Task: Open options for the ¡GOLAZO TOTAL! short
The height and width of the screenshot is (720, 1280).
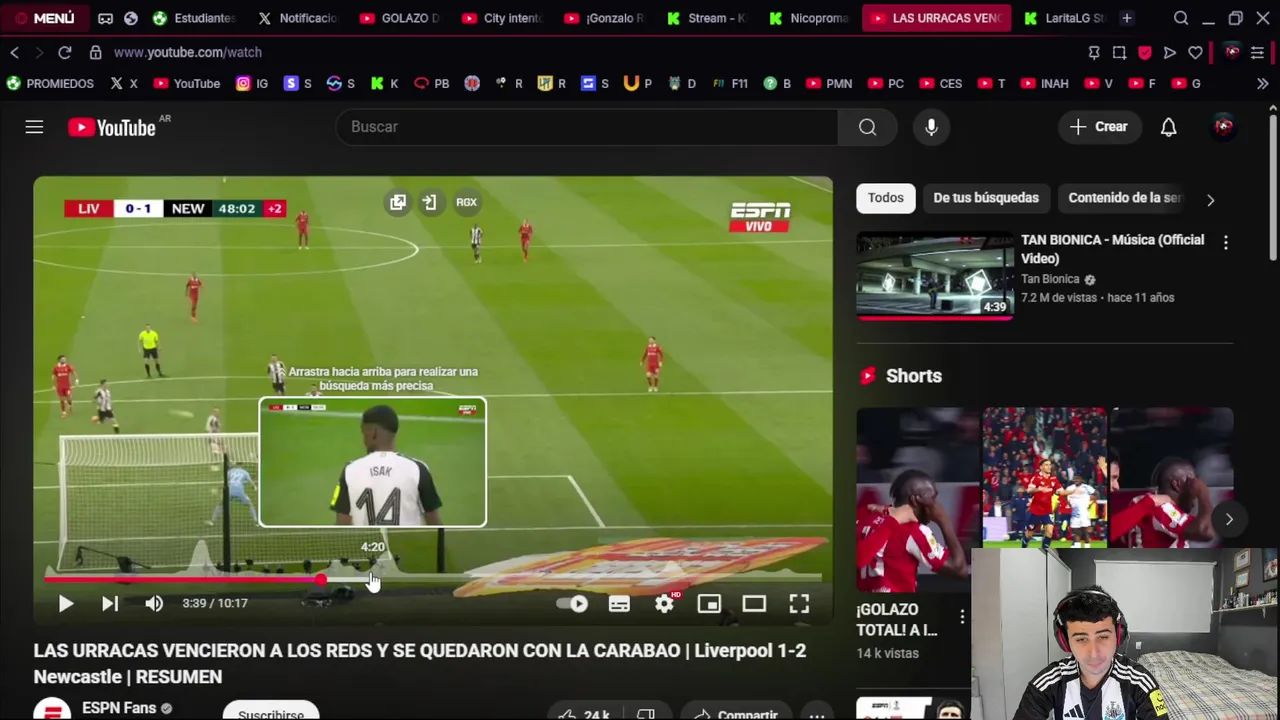Action: 962,616
